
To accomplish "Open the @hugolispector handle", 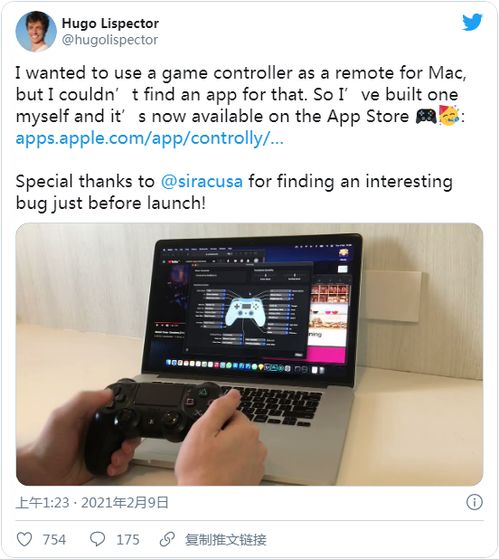I will coord(110,40).
